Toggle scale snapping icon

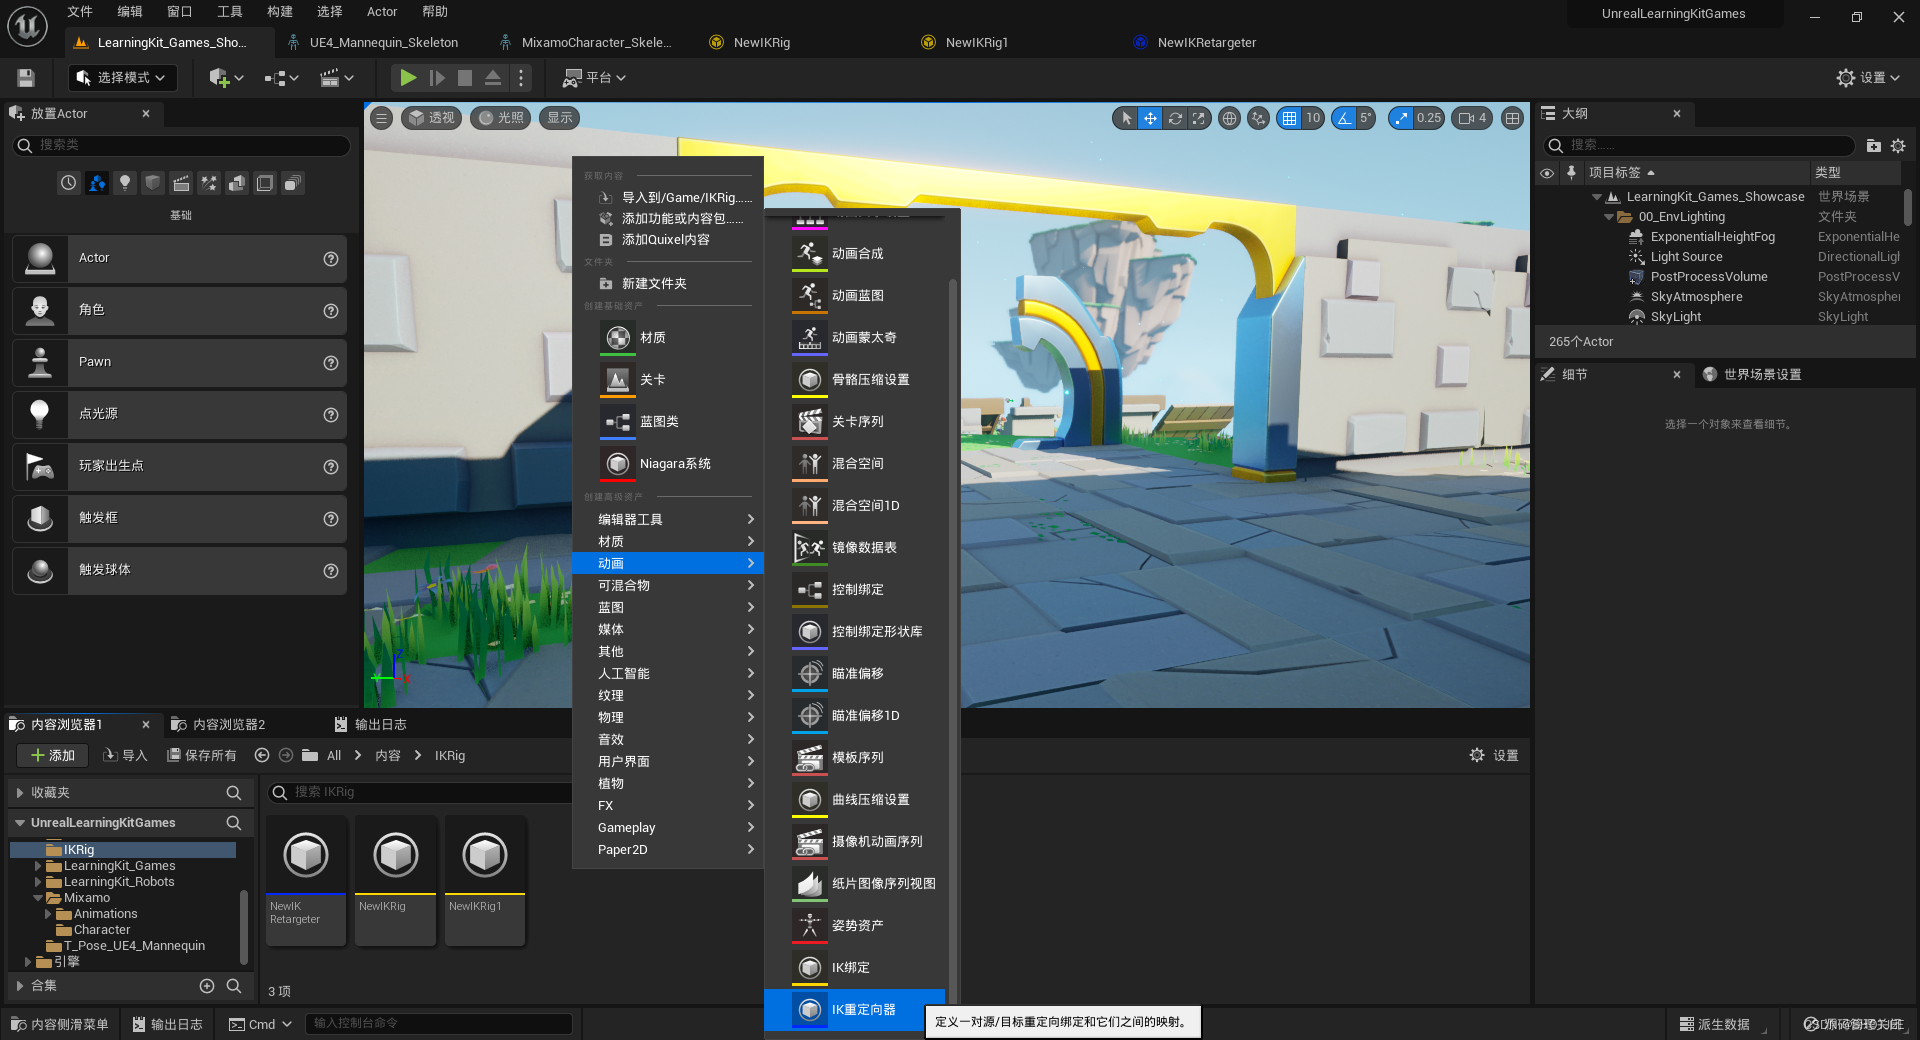(x=1401, y=118)
